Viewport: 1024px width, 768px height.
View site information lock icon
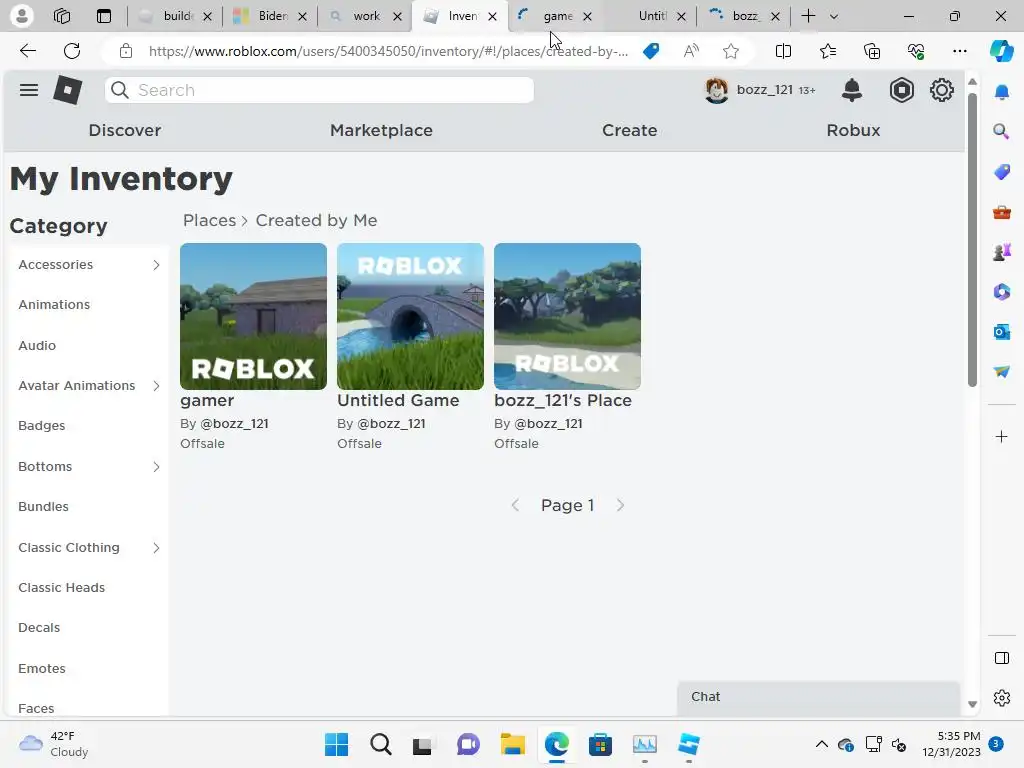click(x=125, y=51)
